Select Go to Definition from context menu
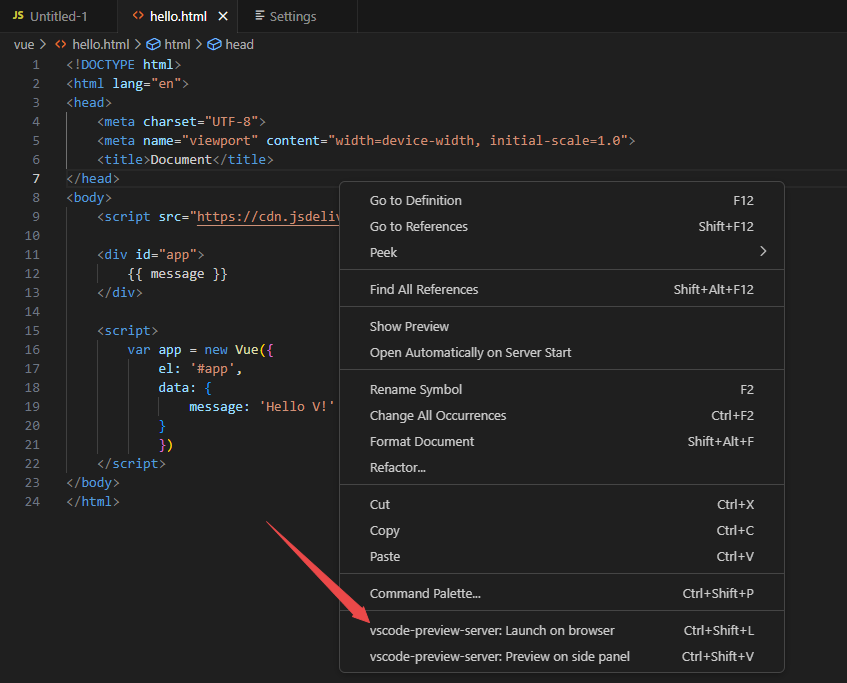Viewport: 847px width, 683px height. tap(416, 200)
